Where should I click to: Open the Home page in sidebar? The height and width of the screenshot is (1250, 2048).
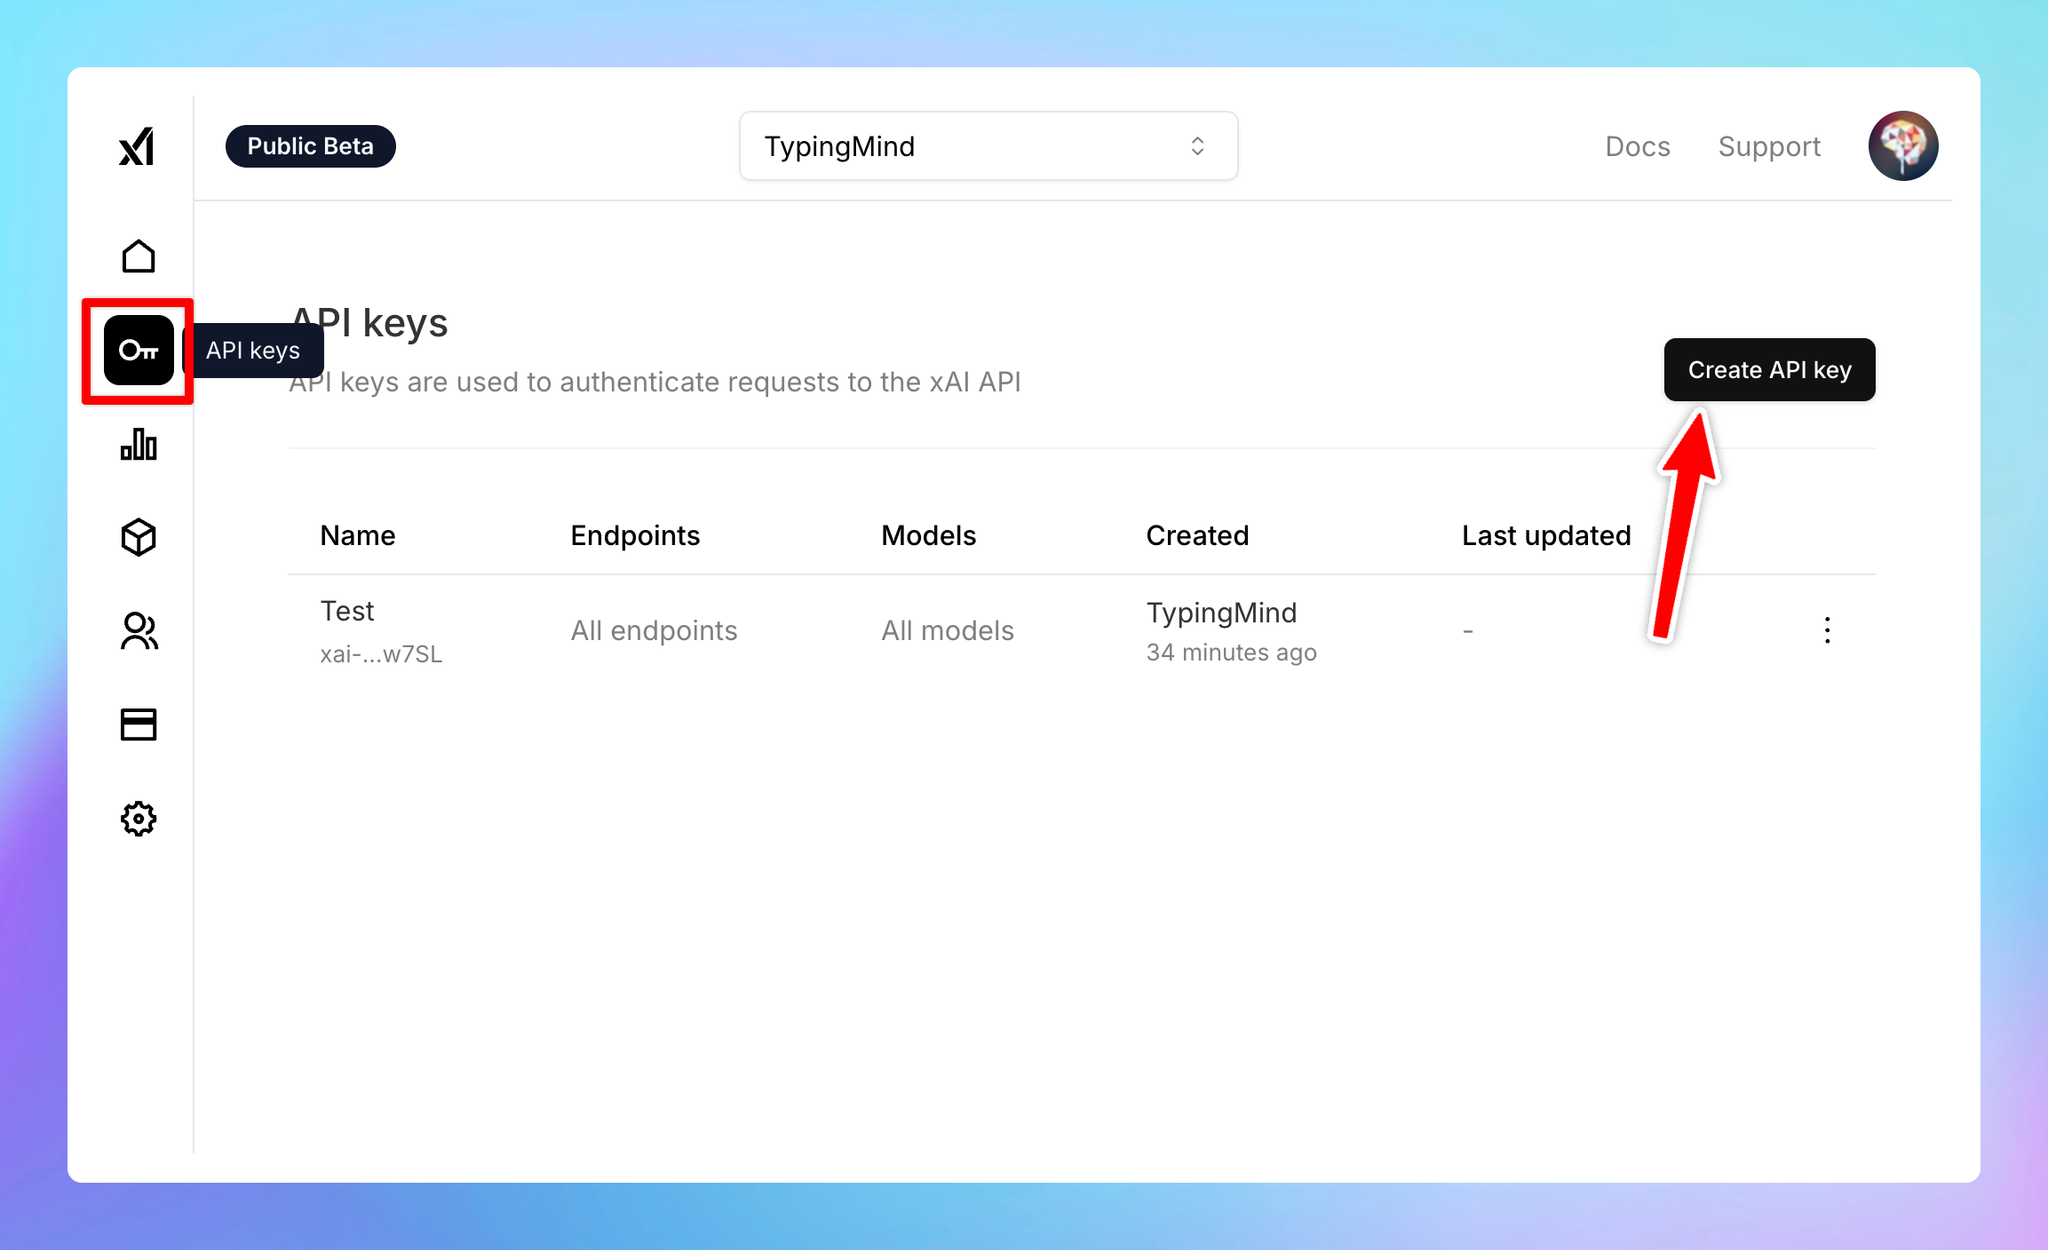tap(138, 256)
